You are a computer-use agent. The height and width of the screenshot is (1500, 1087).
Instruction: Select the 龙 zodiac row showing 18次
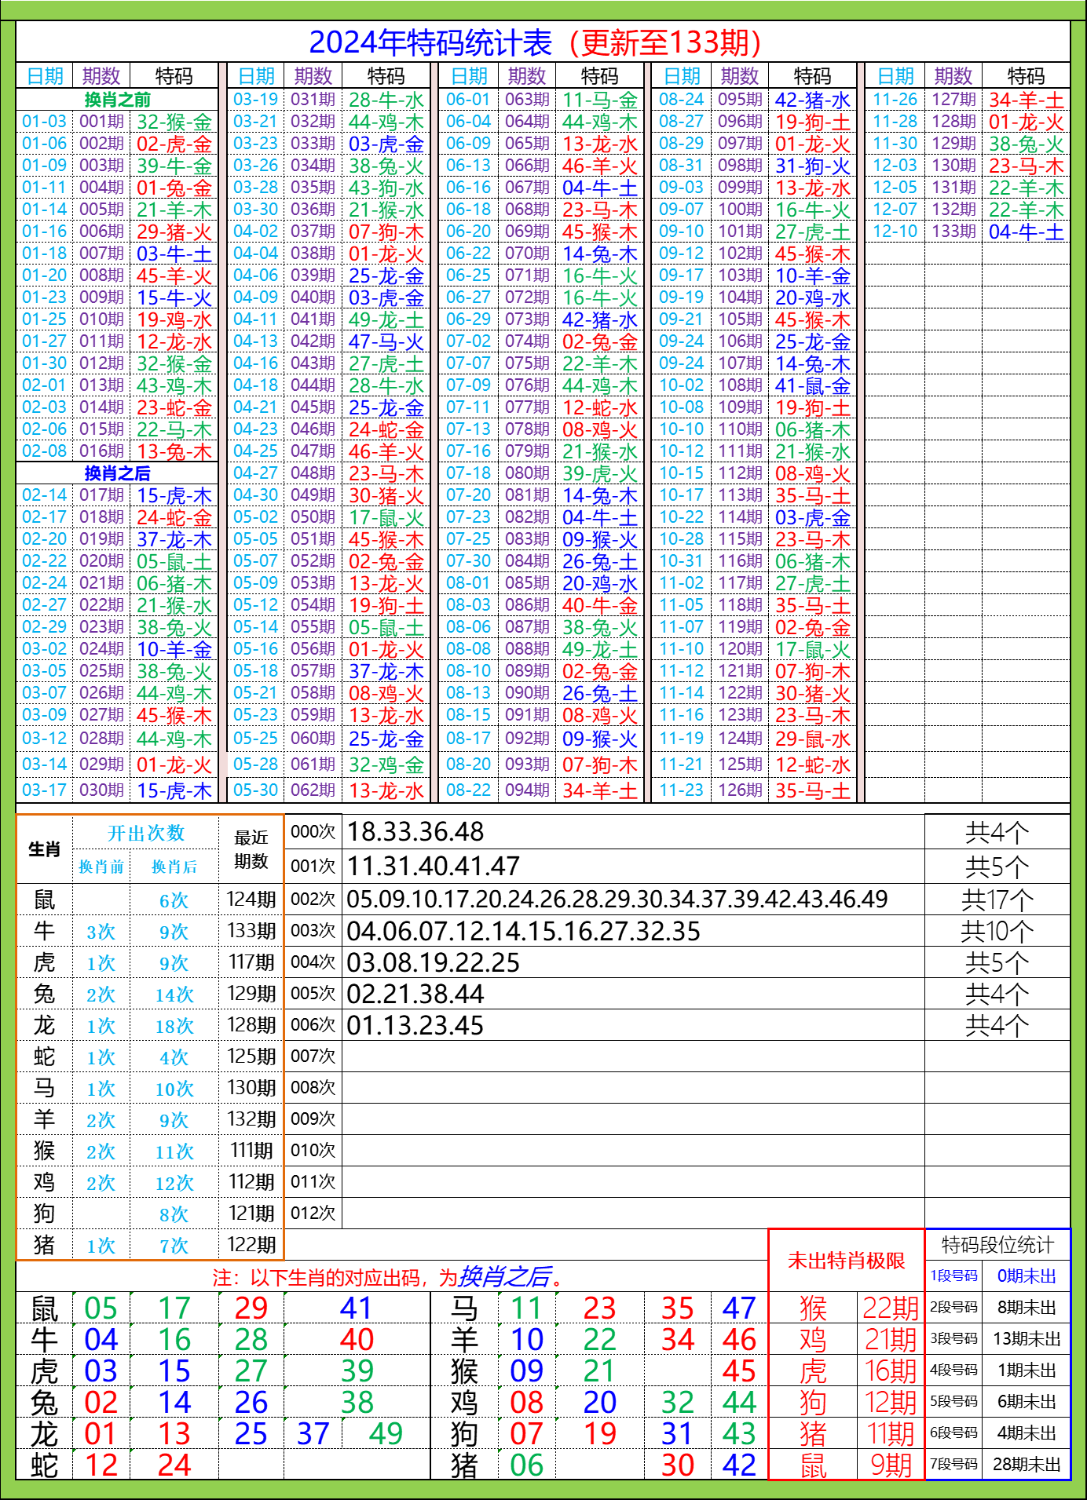click(x=170, y=1025)
